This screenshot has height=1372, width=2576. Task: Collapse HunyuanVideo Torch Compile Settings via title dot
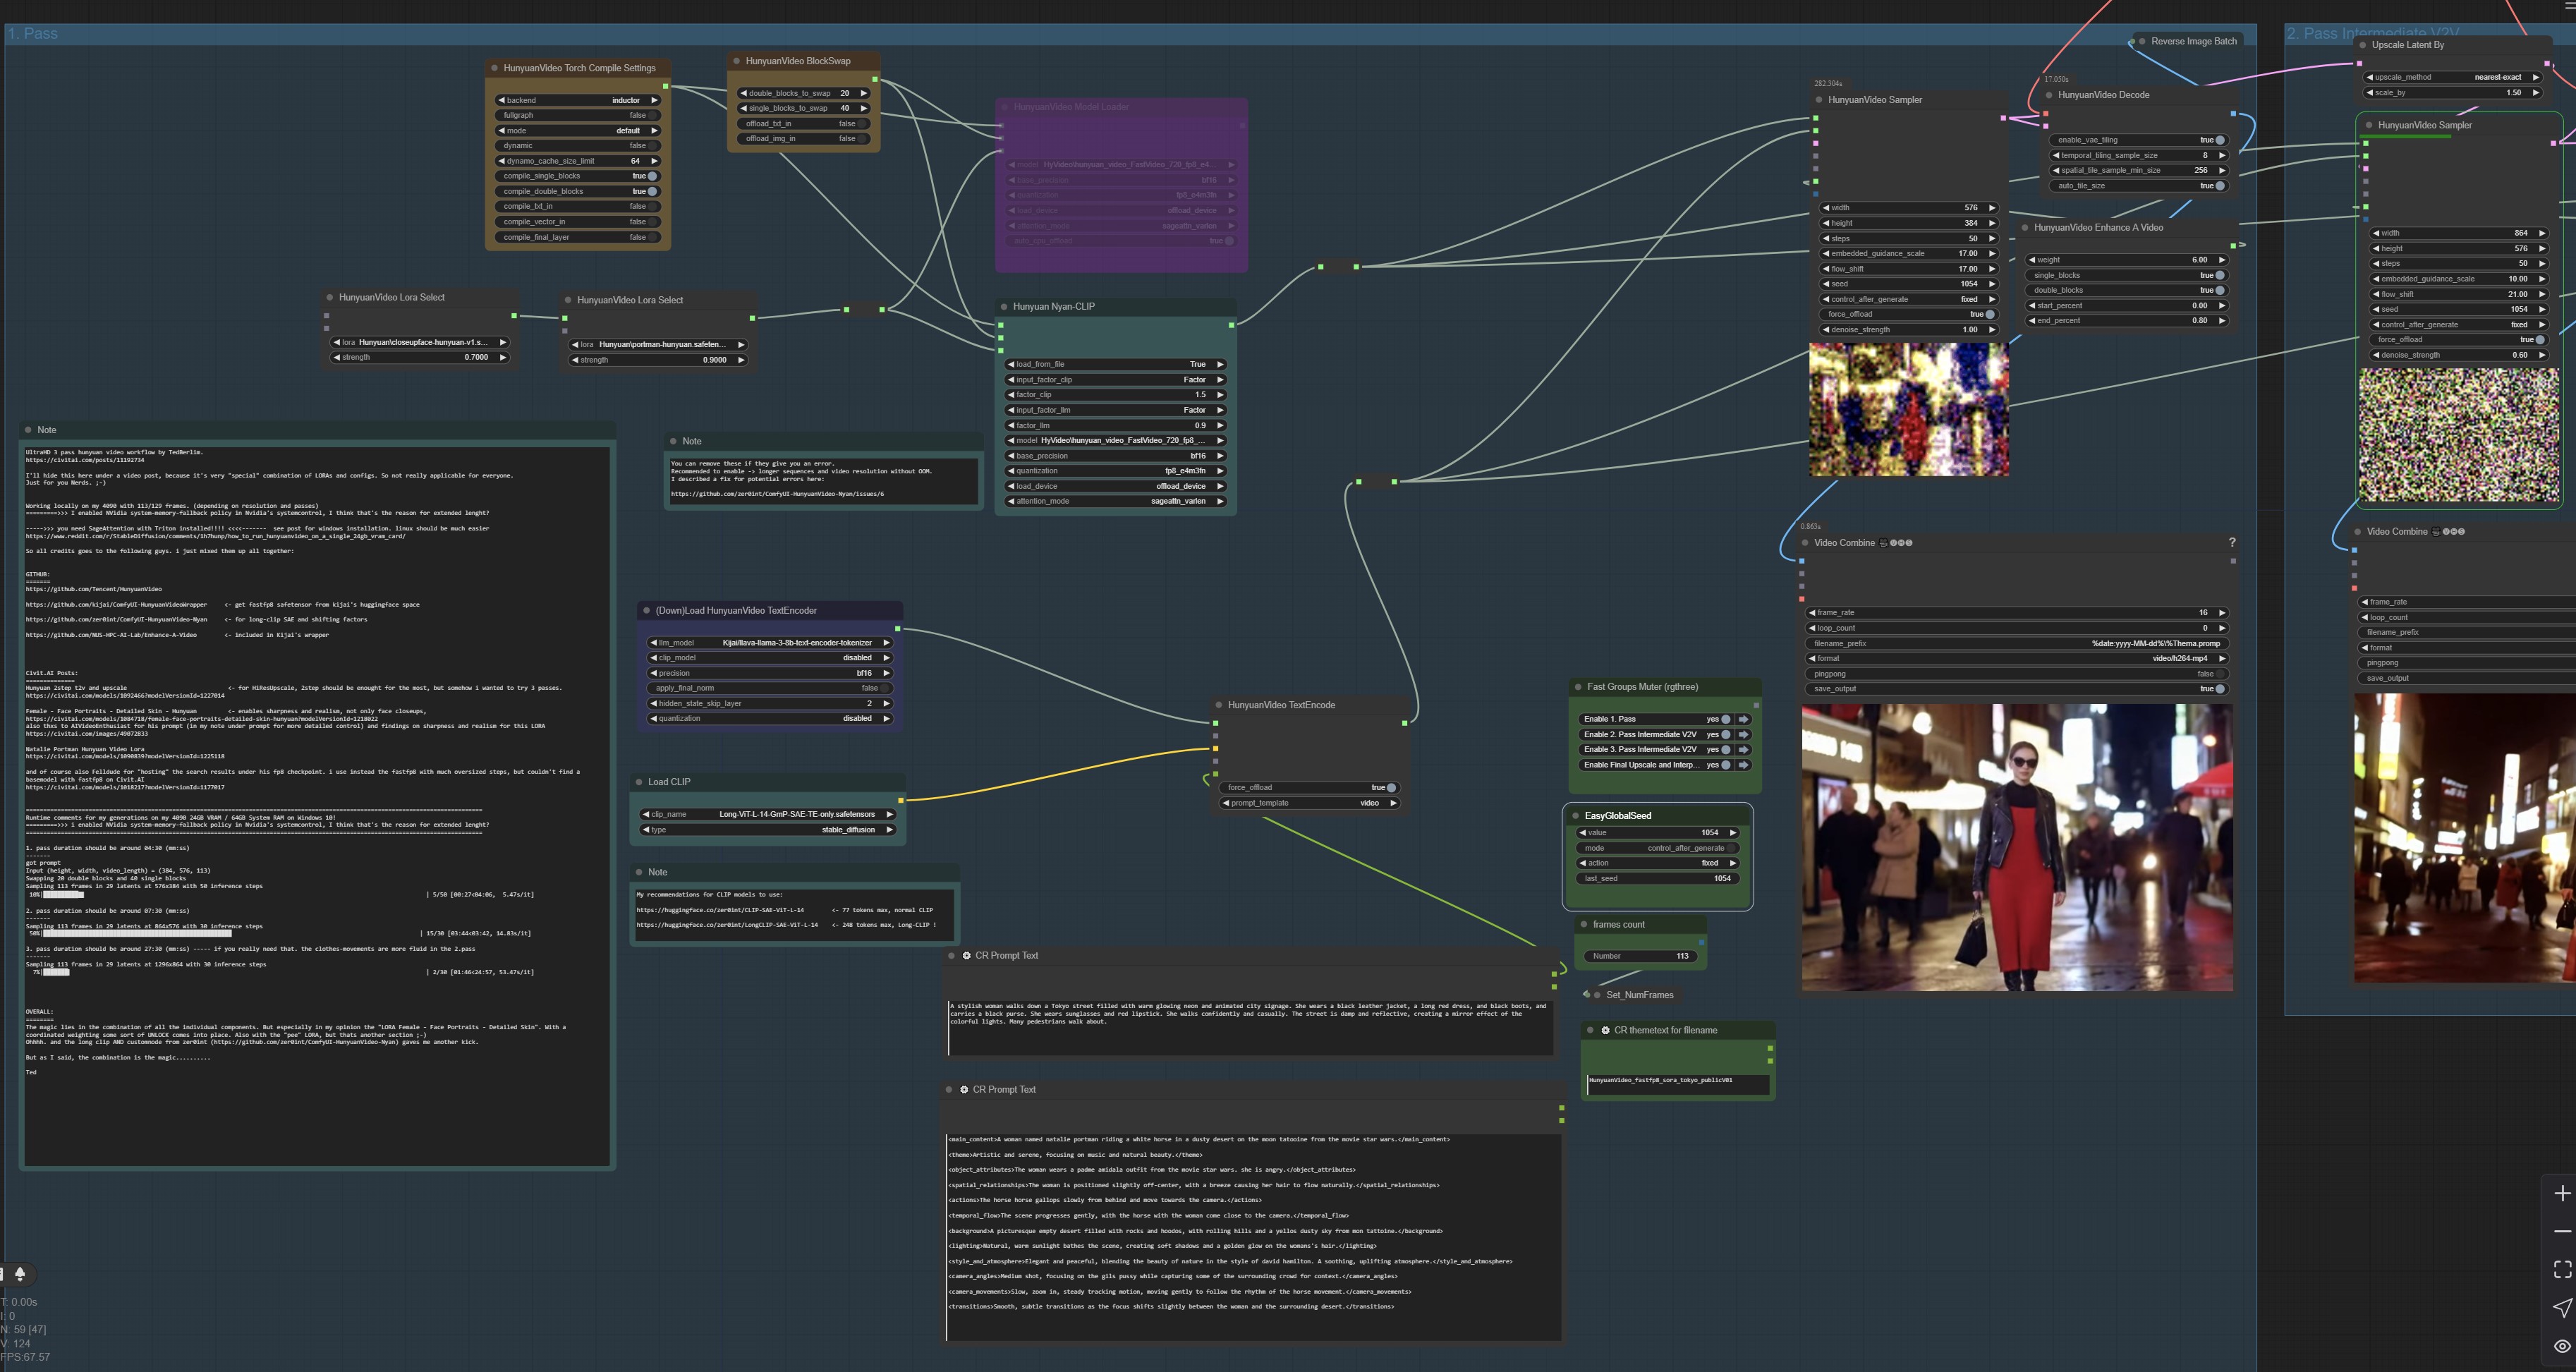pos(494,68)
